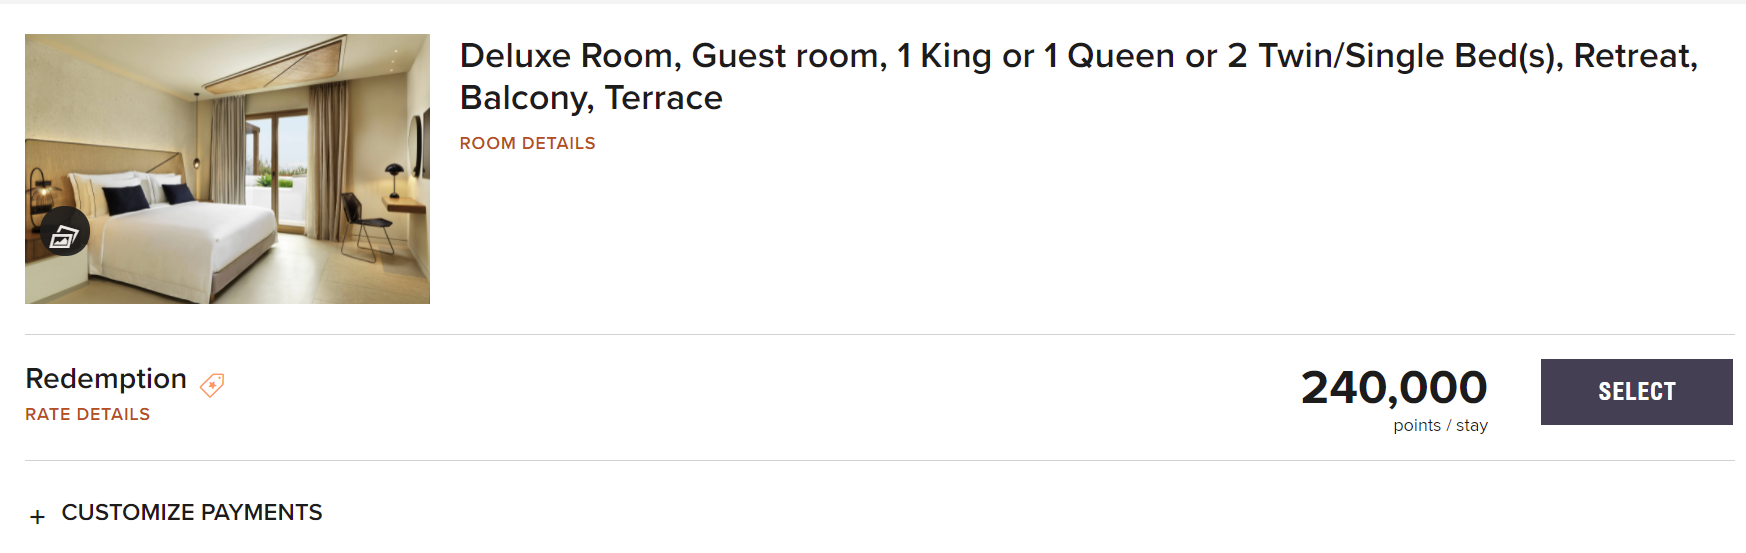The image size is (1746, 553).
Task: Click the points / stay label
Action: pos(1440,426)
